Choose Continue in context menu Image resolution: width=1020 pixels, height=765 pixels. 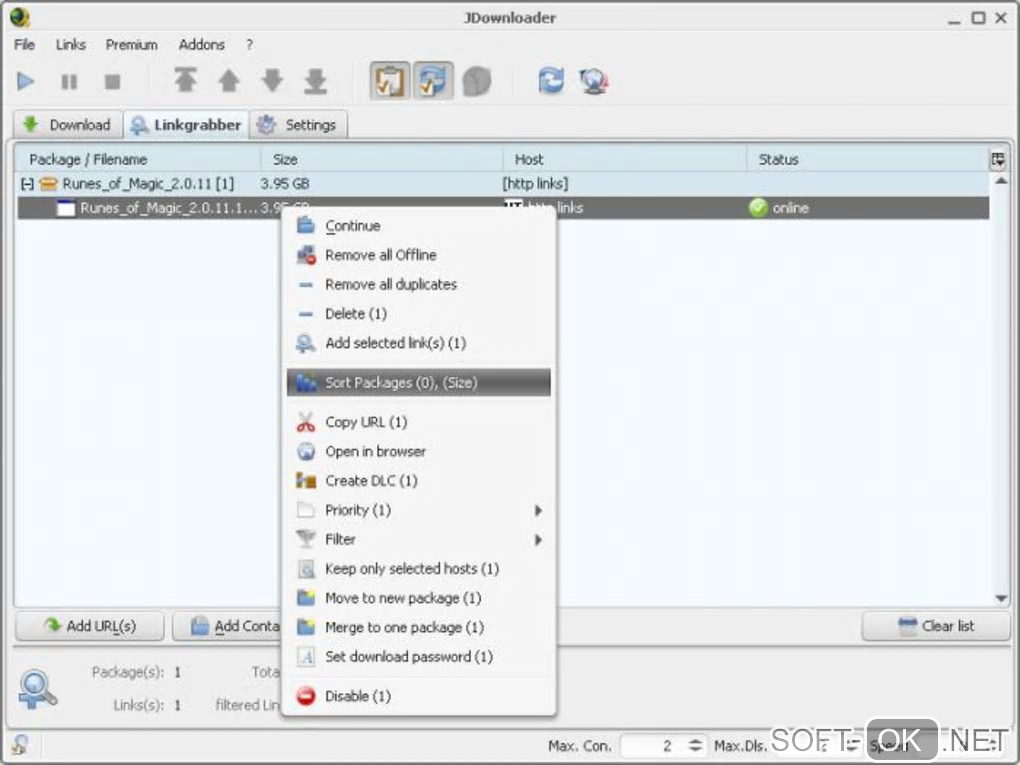418,226
